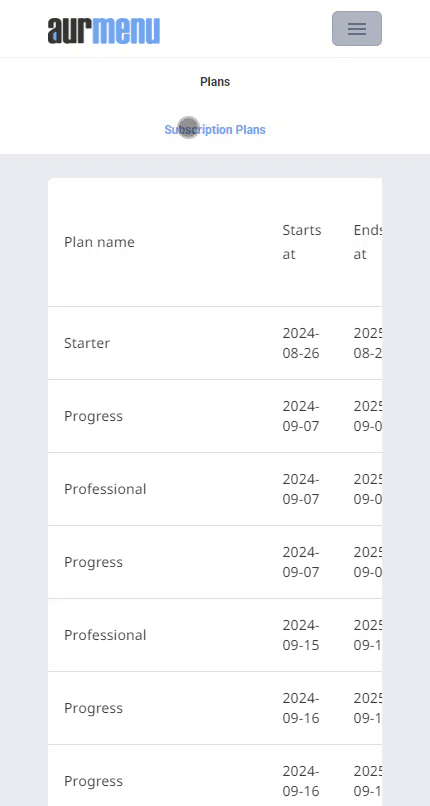Select Progress plan below first Professional row
This screenshot has height=806, width=430.
(94, 562)
